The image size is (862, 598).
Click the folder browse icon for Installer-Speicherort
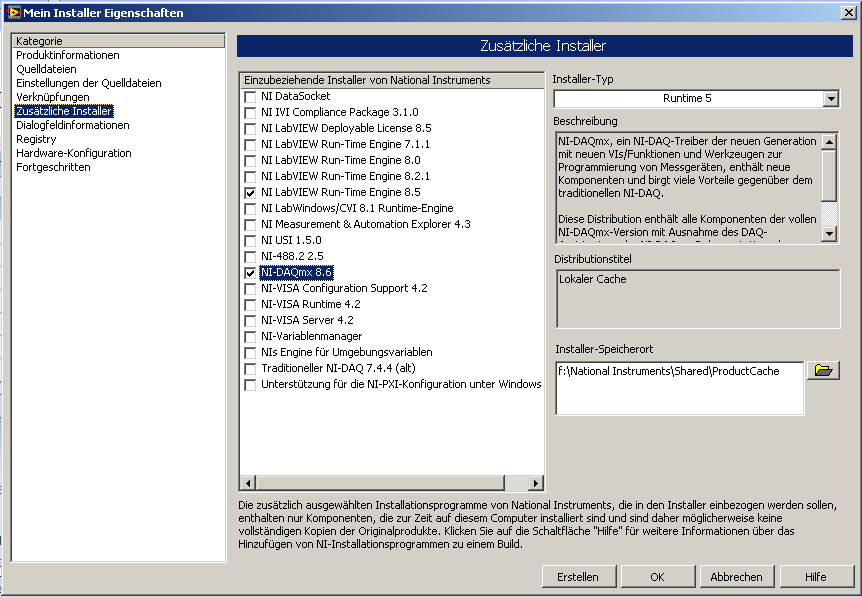[823, 370]
